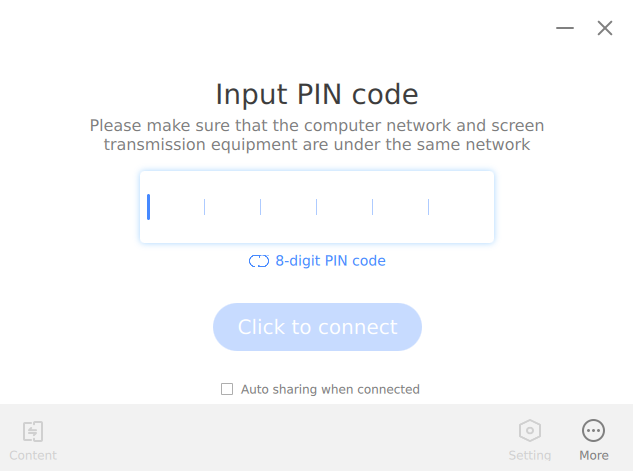This screenshot has width=633, height=471.
Task: Switch to 8-digit PIN code link
Action: [x=330, y=261]
